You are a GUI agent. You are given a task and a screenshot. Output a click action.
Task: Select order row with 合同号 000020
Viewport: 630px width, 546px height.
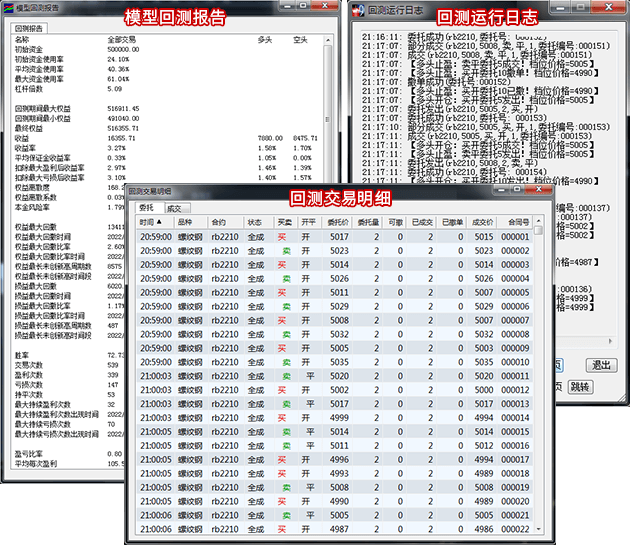pos(335,501)
